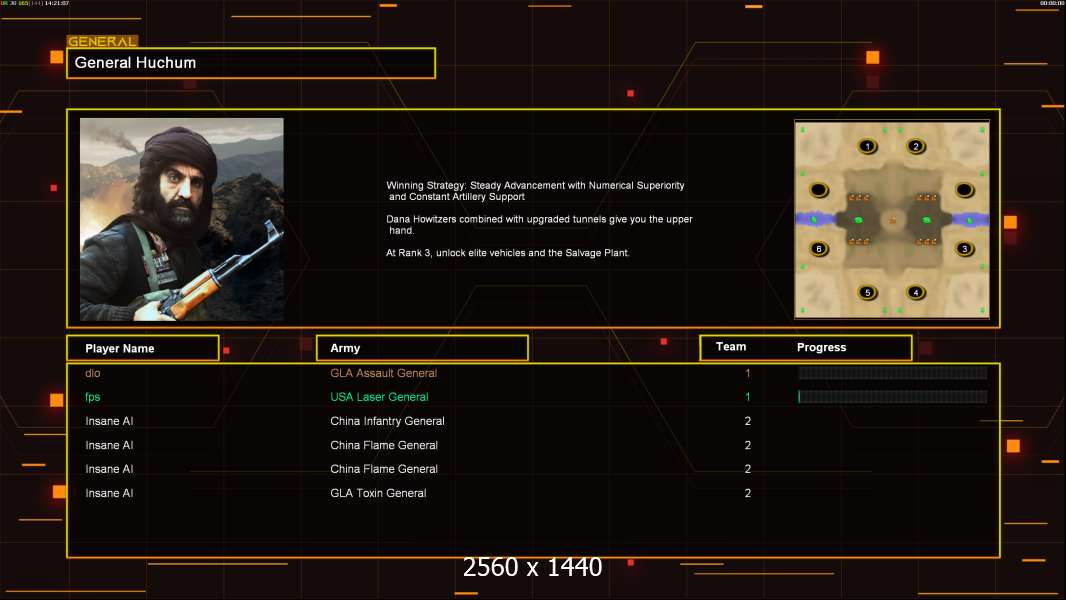Click dio's loading progress bar
This screenshot has height=600, width=1066.
[x=893, y=372]
